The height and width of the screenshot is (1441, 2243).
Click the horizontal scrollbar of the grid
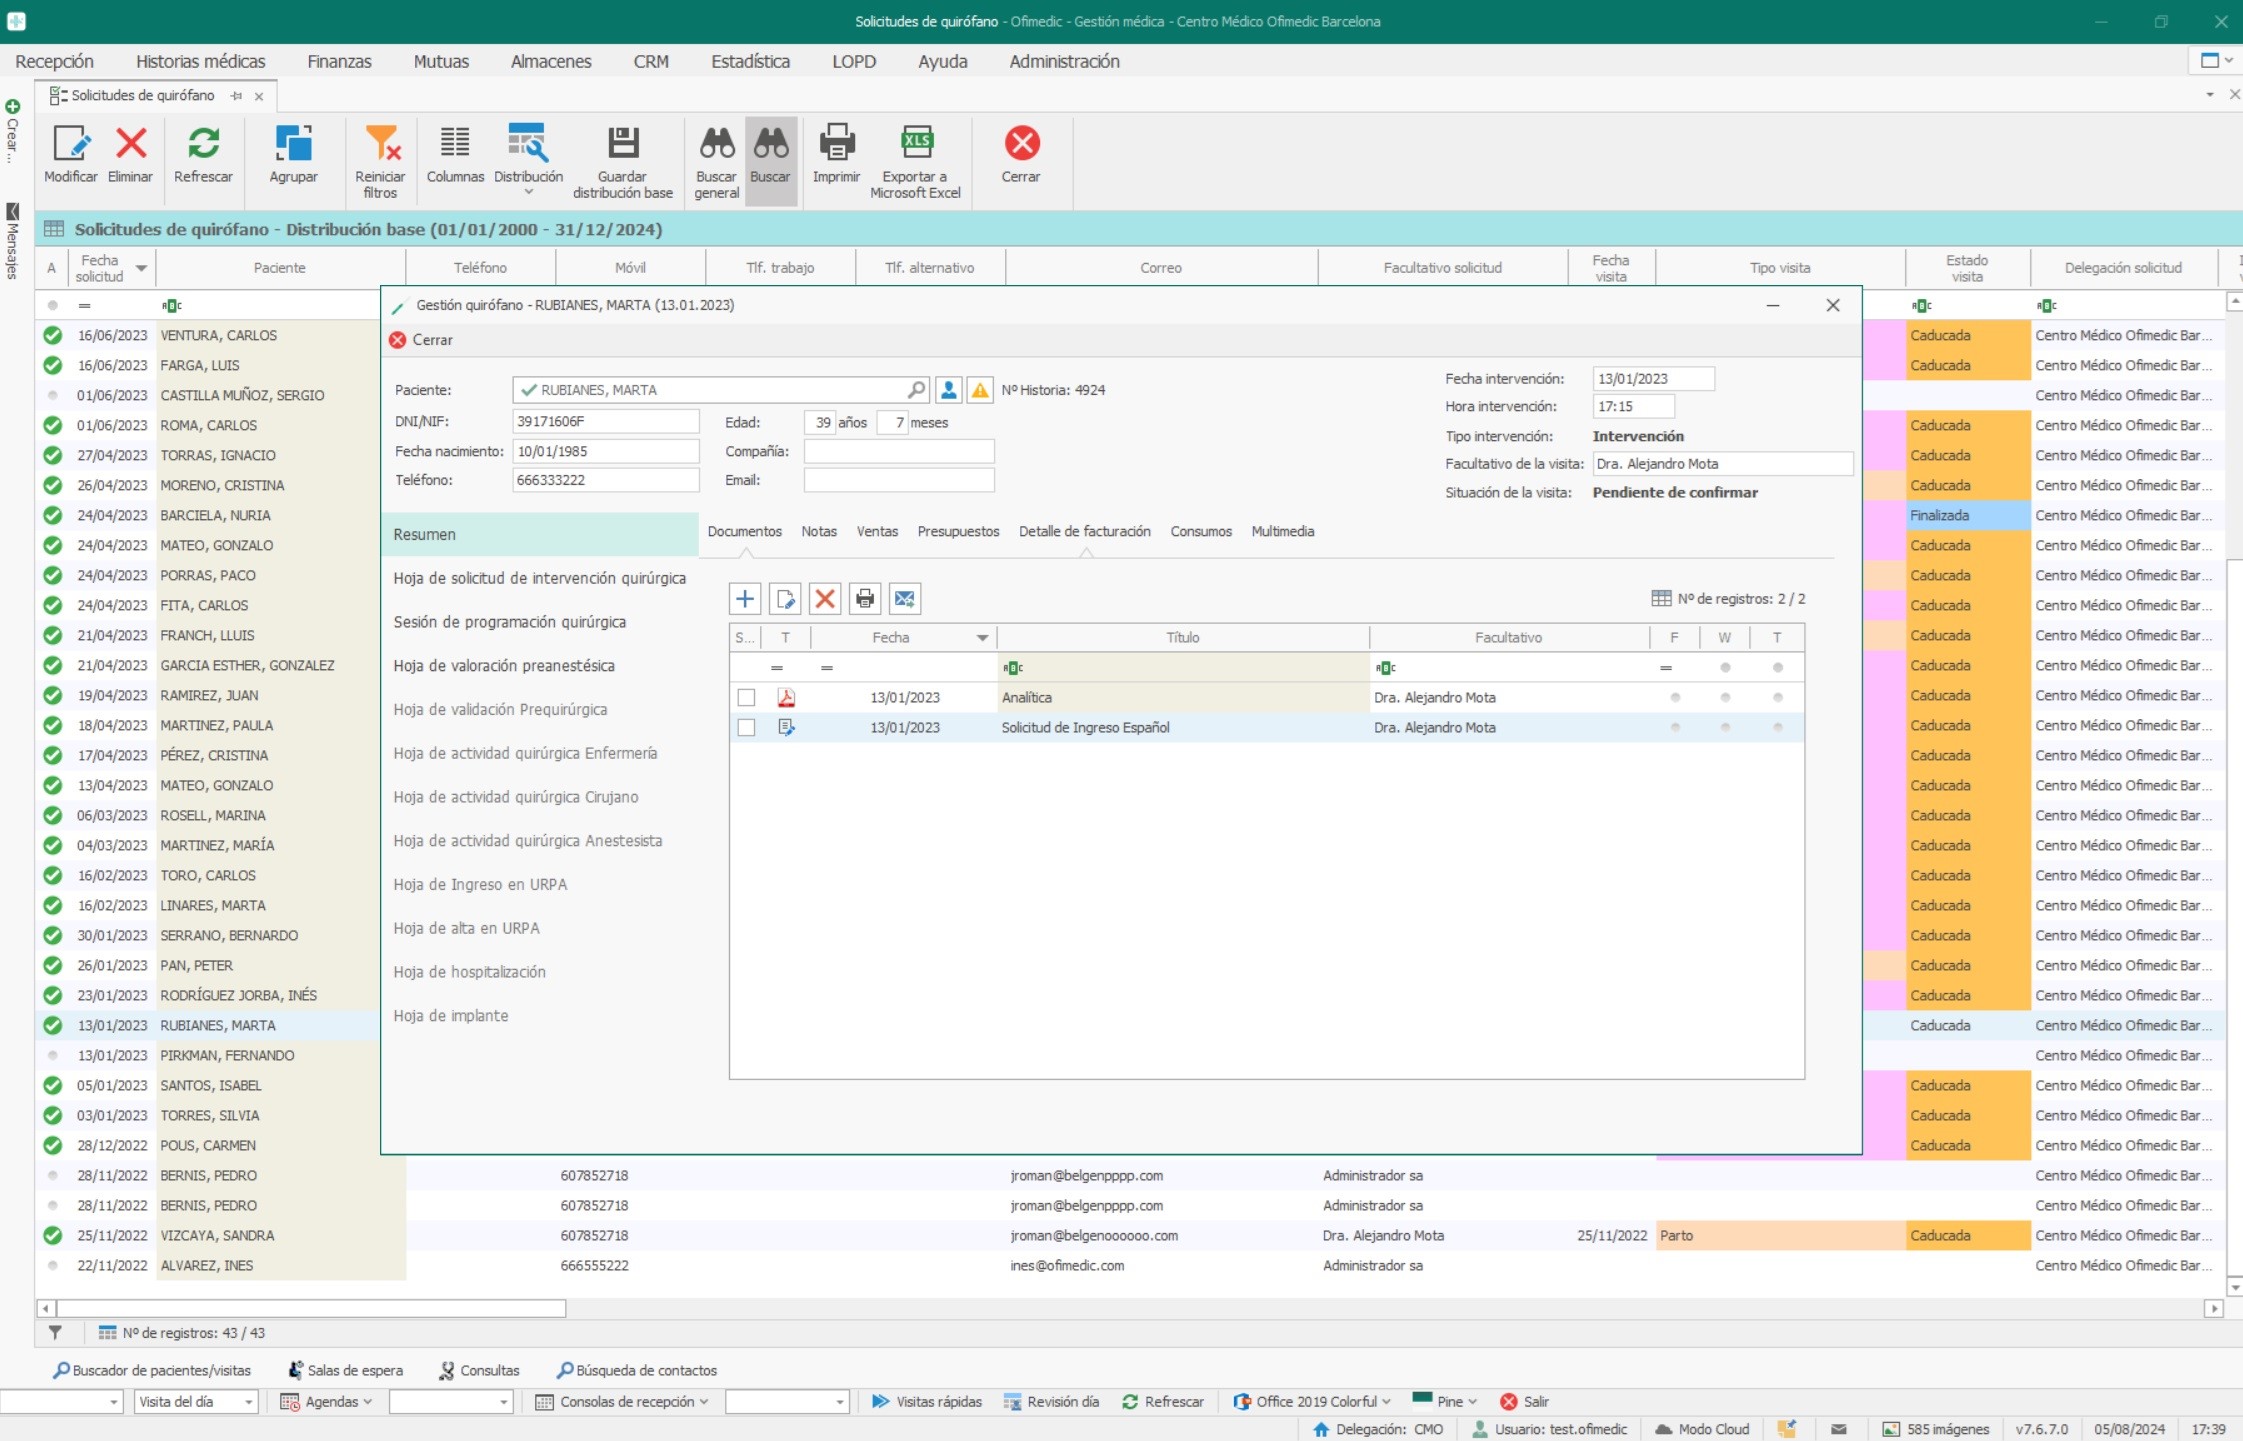[311, 1308]
